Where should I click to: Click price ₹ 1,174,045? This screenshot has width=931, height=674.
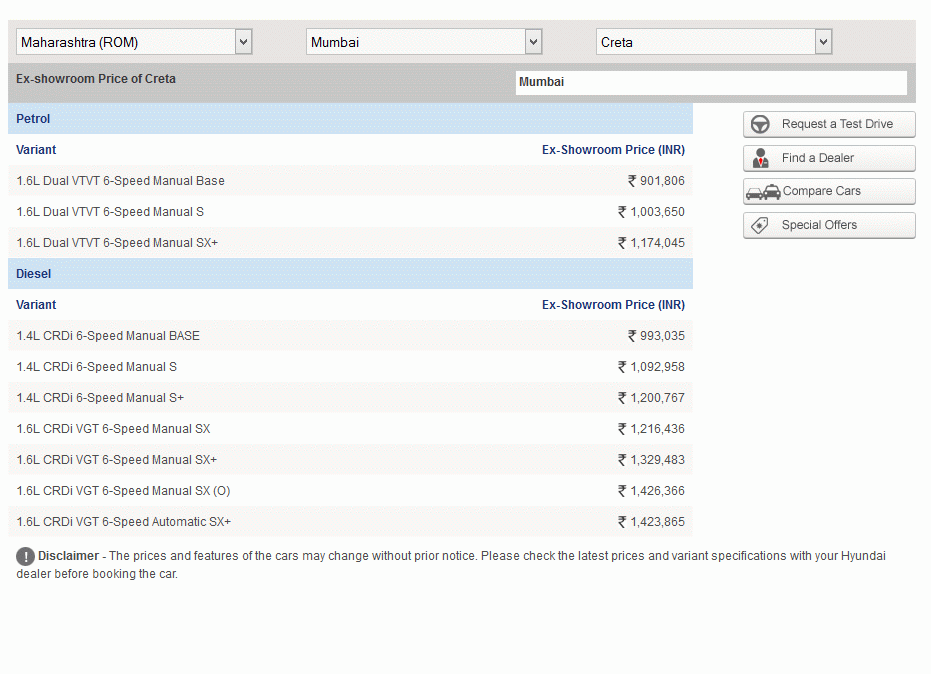[651, 243]
